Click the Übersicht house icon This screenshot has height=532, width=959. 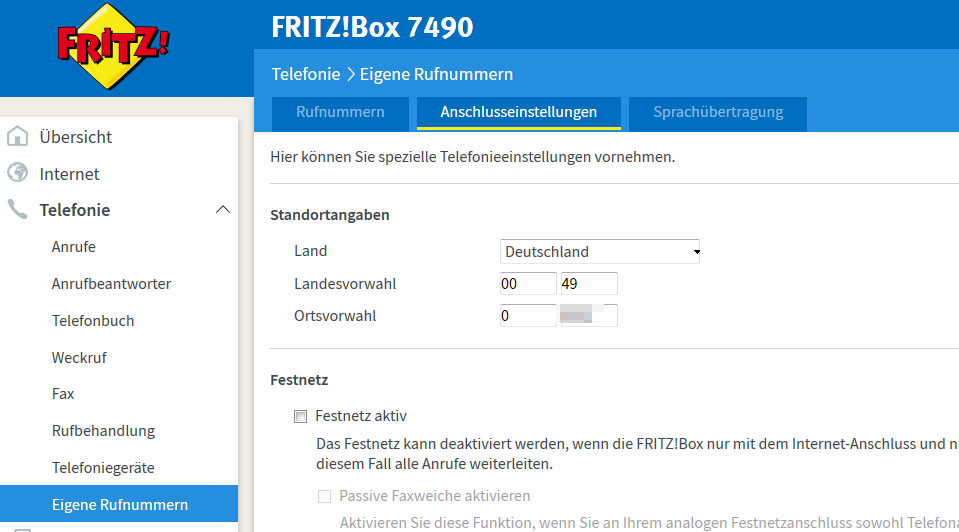tap(17, 137)
